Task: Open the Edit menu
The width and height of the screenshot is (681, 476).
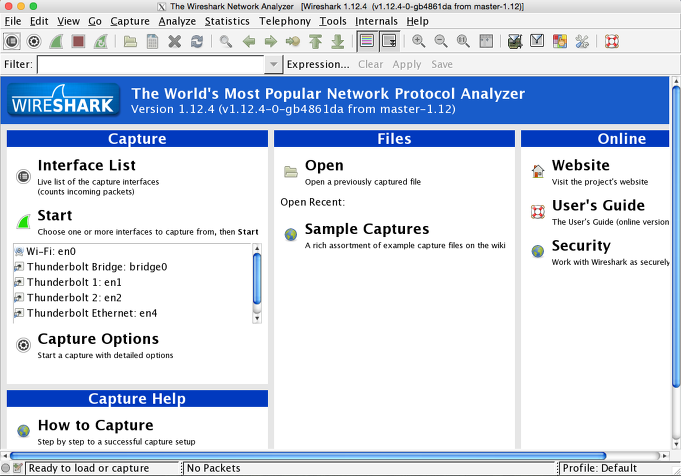Action: (39, 21)
